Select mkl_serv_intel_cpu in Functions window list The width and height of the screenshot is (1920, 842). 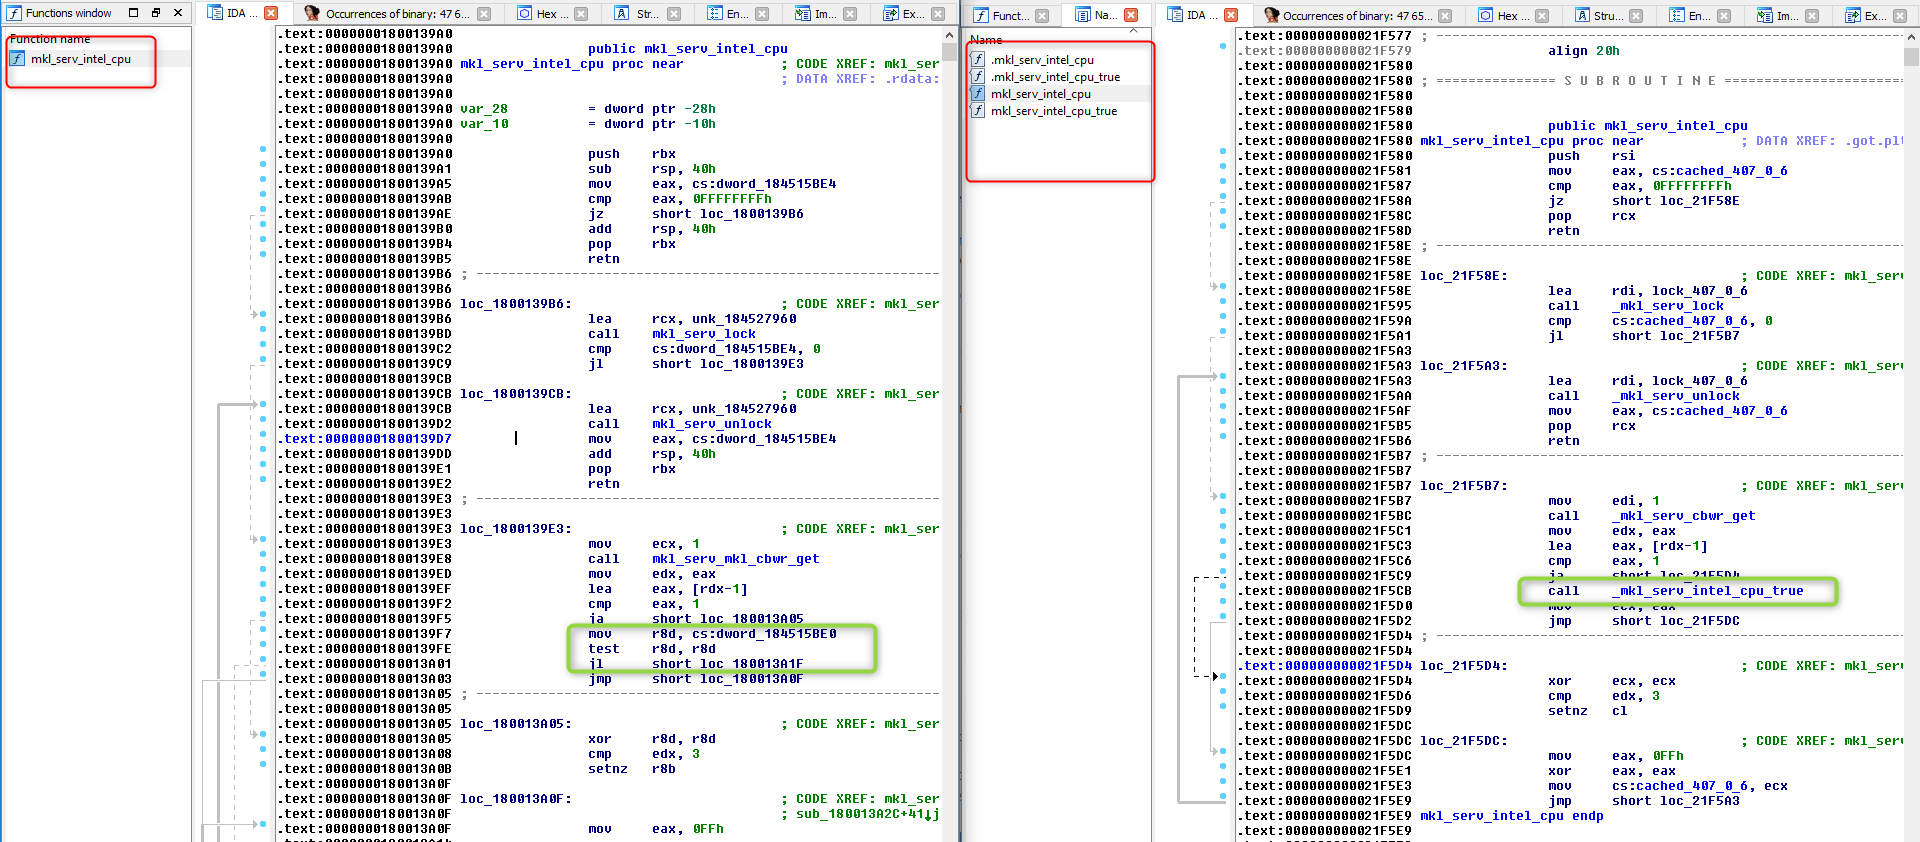98,59
